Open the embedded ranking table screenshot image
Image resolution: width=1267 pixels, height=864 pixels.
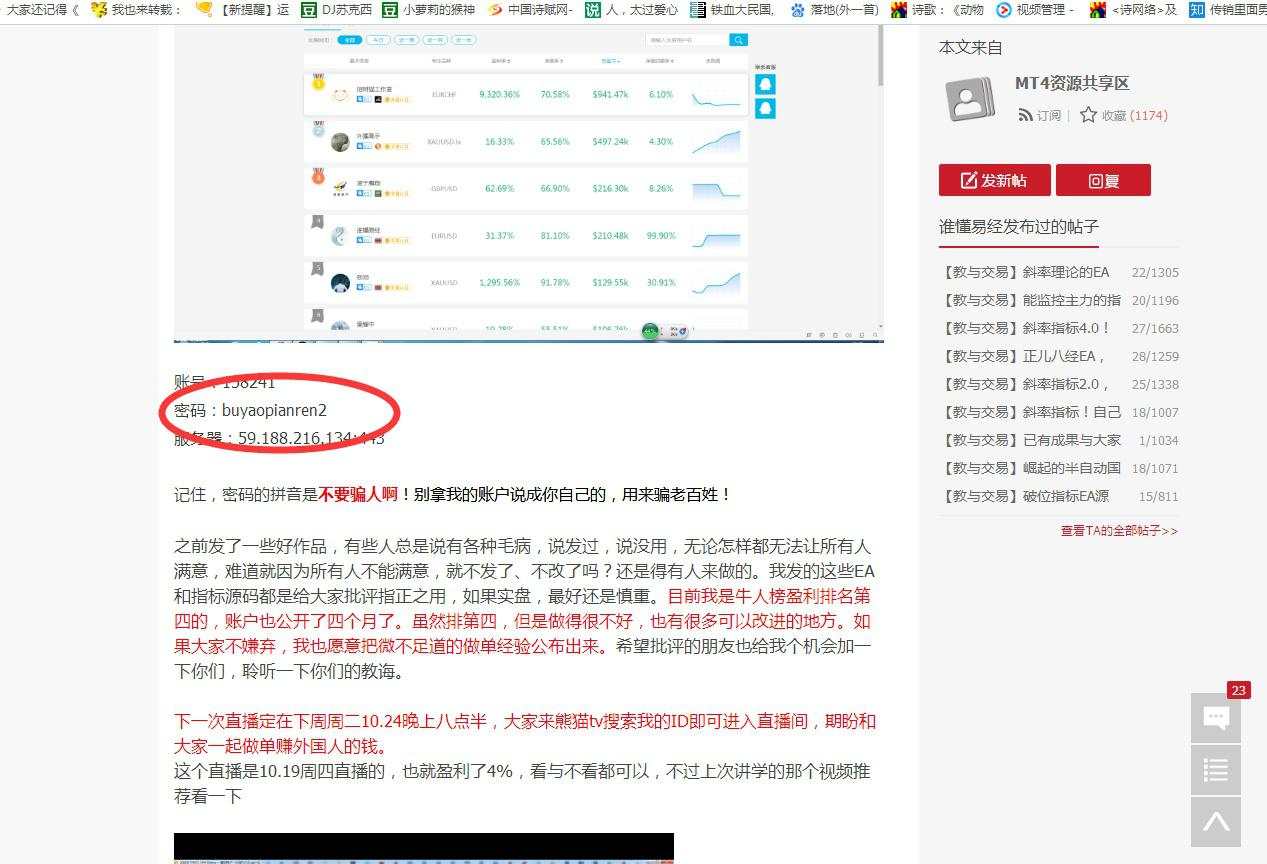(x=529, y=184)
